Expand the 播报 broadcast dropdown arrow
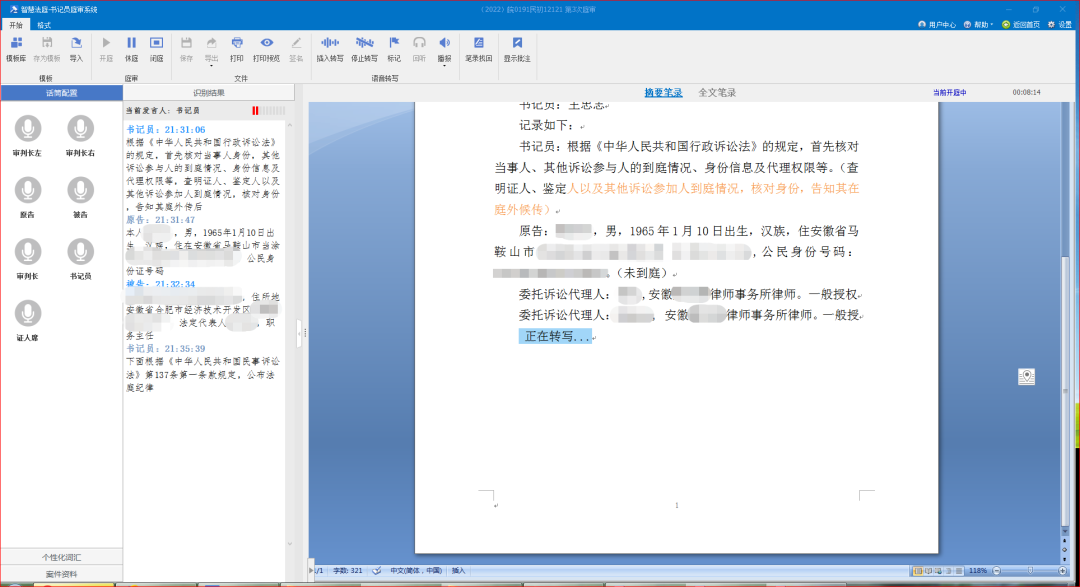1080x587 pixels. point(445,65)
